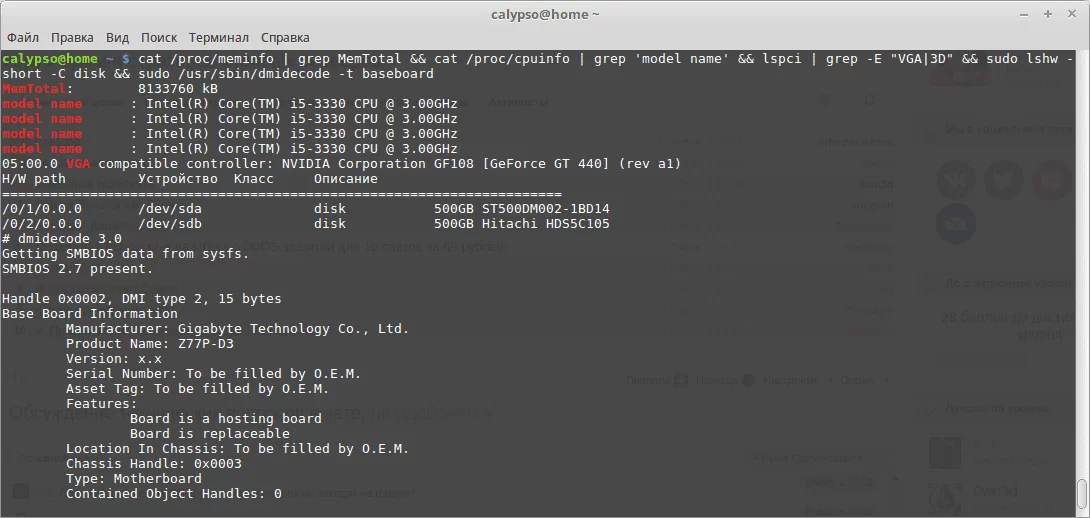Click the calypso@home title bar text
Viewport: 1090px width, 518px height.
[545, 14]
